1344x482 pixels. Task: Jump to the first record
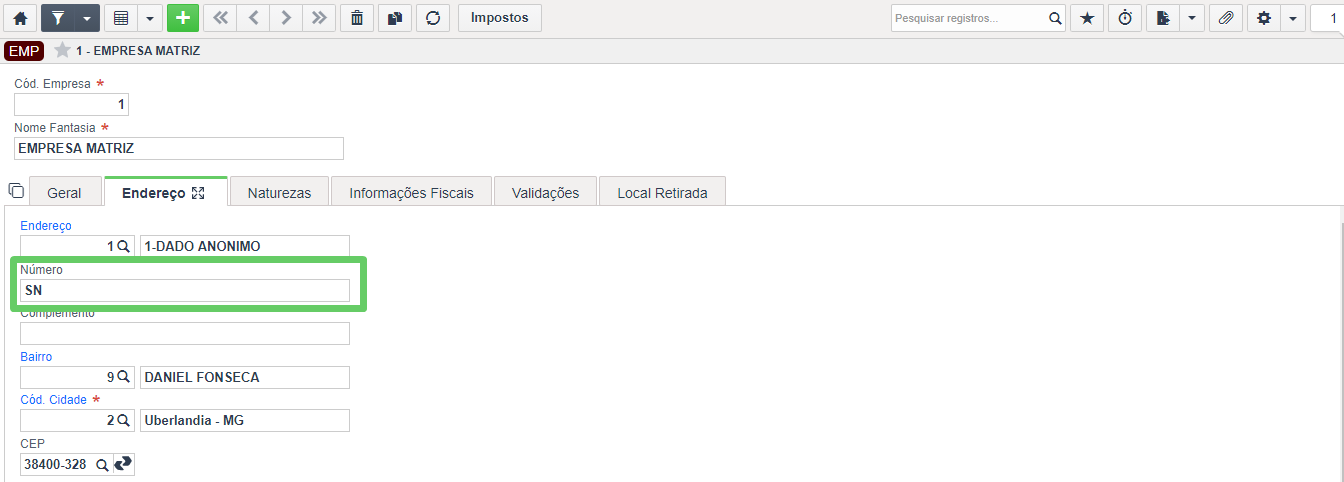click(x=220, y=18)
